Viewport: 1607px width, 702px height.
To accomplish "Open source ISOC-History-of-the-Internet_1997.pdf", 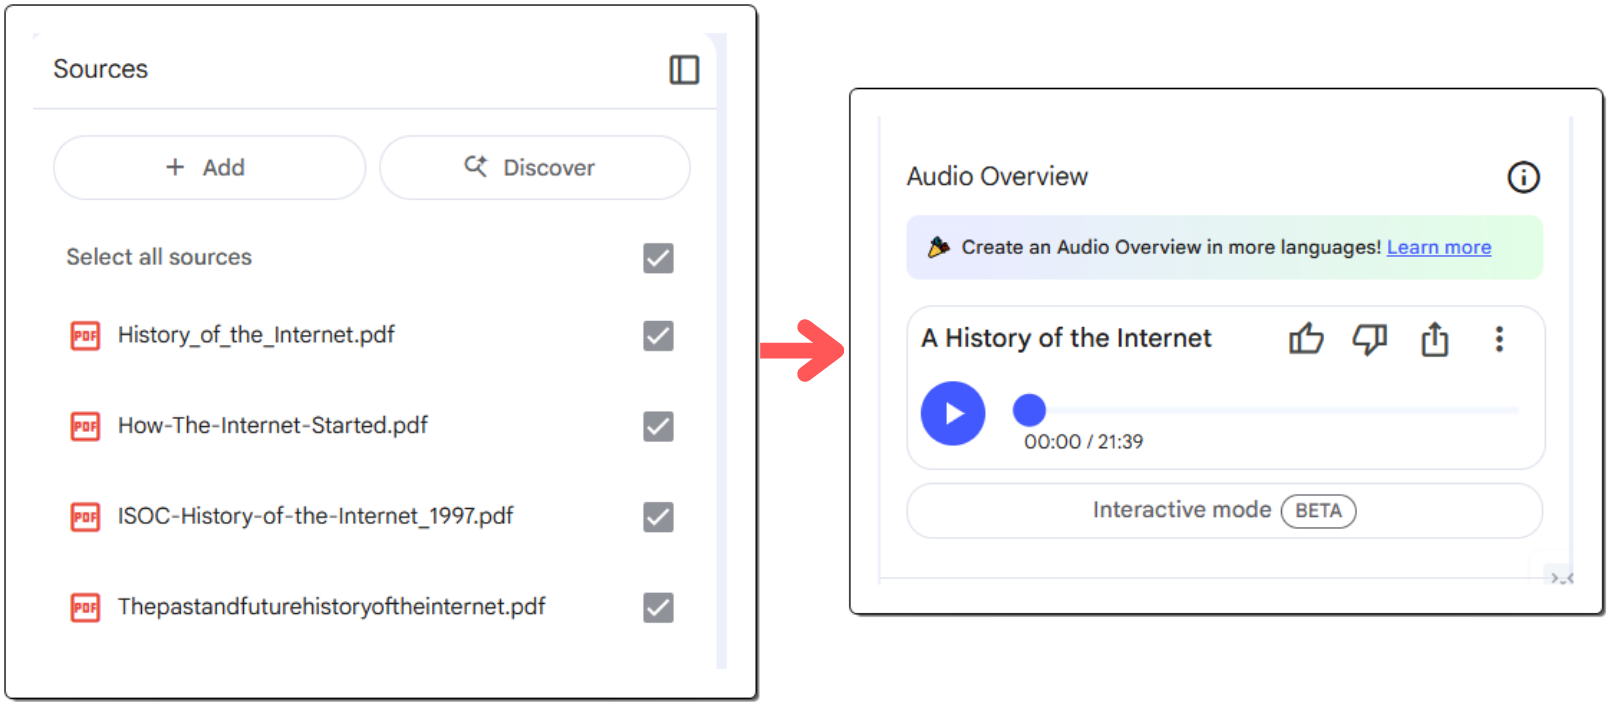I will click(315, 516).
